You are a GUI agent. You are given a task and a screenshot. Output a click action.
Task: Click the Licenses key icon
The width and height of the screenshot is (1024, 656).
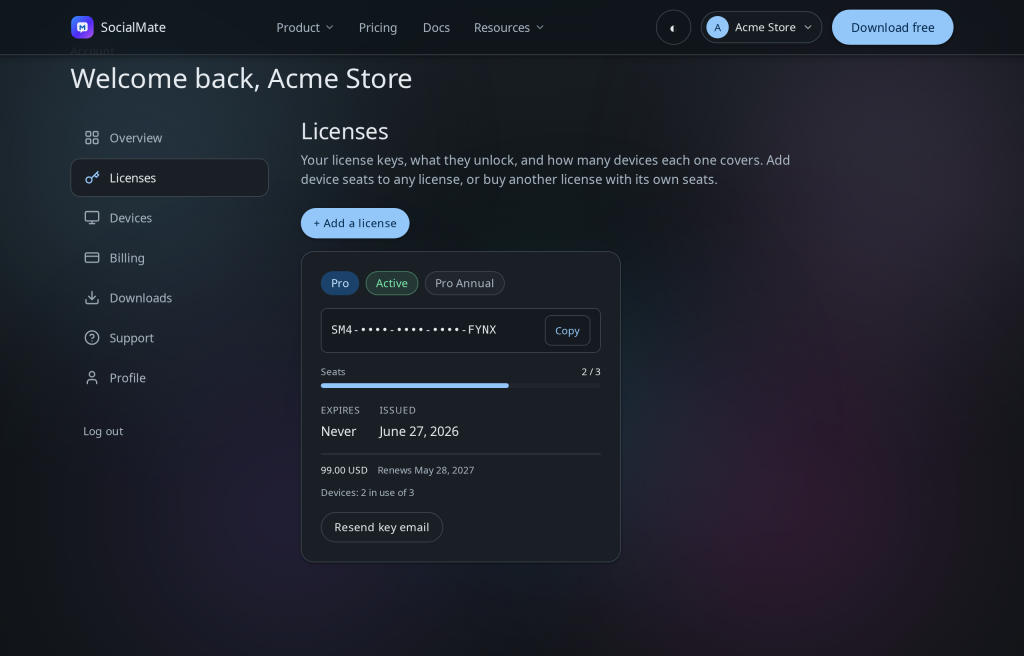tap(92, 178)
